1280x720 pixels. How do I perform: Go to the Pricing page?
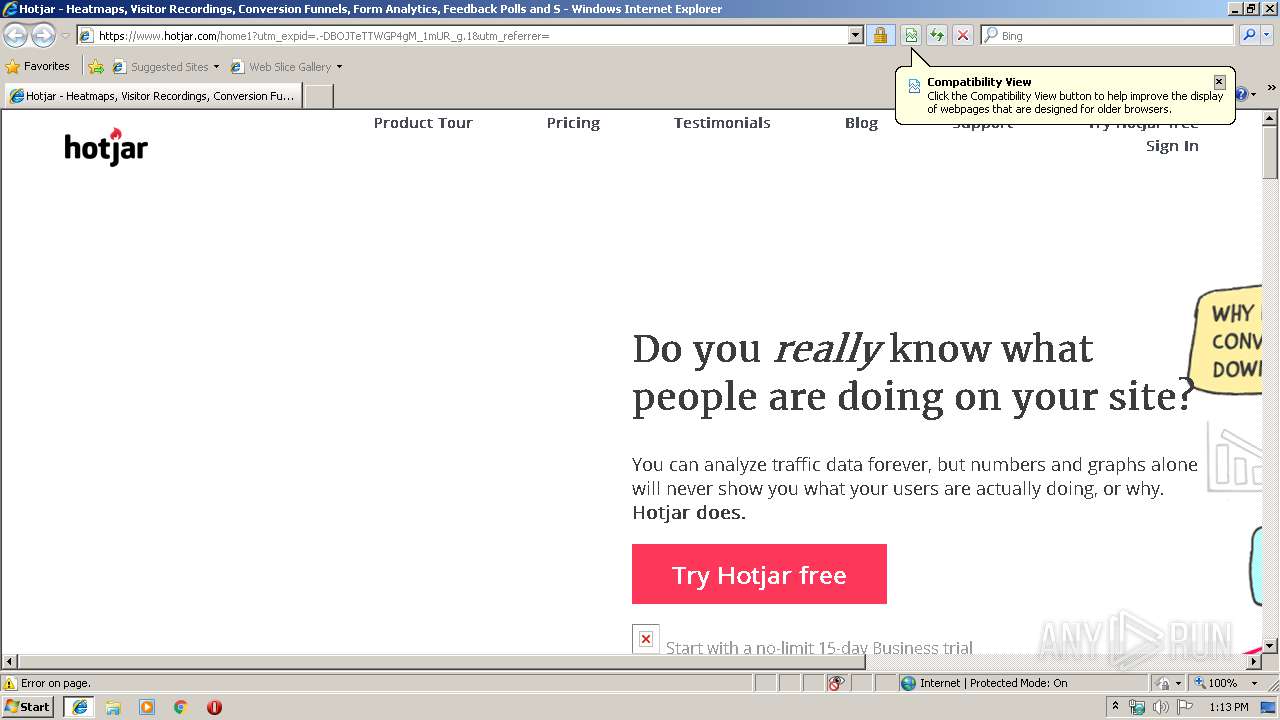tap(573, 123)
